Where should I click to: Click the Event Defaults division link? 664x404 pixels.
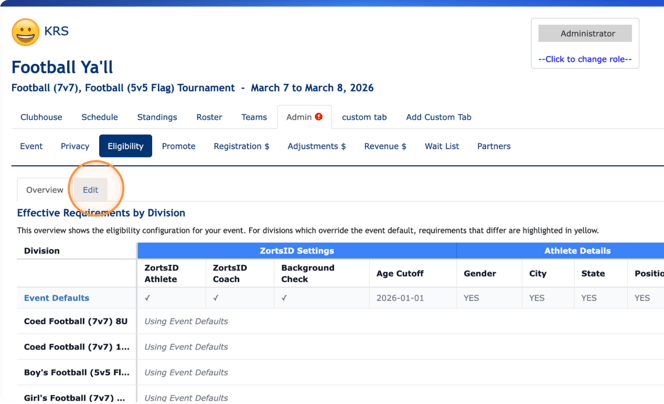56,298
